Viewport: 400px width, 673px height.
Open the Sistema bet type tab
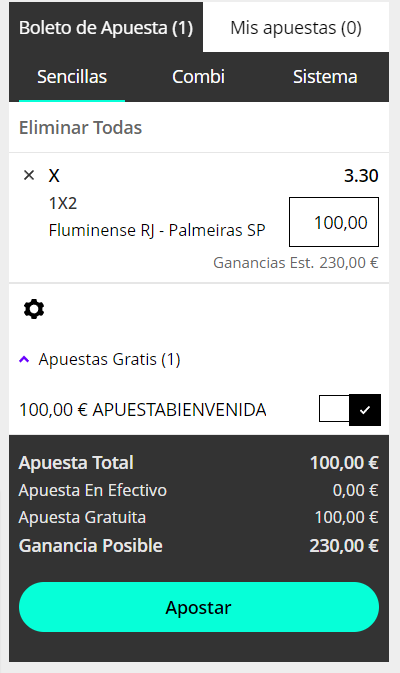pos(325,77)
